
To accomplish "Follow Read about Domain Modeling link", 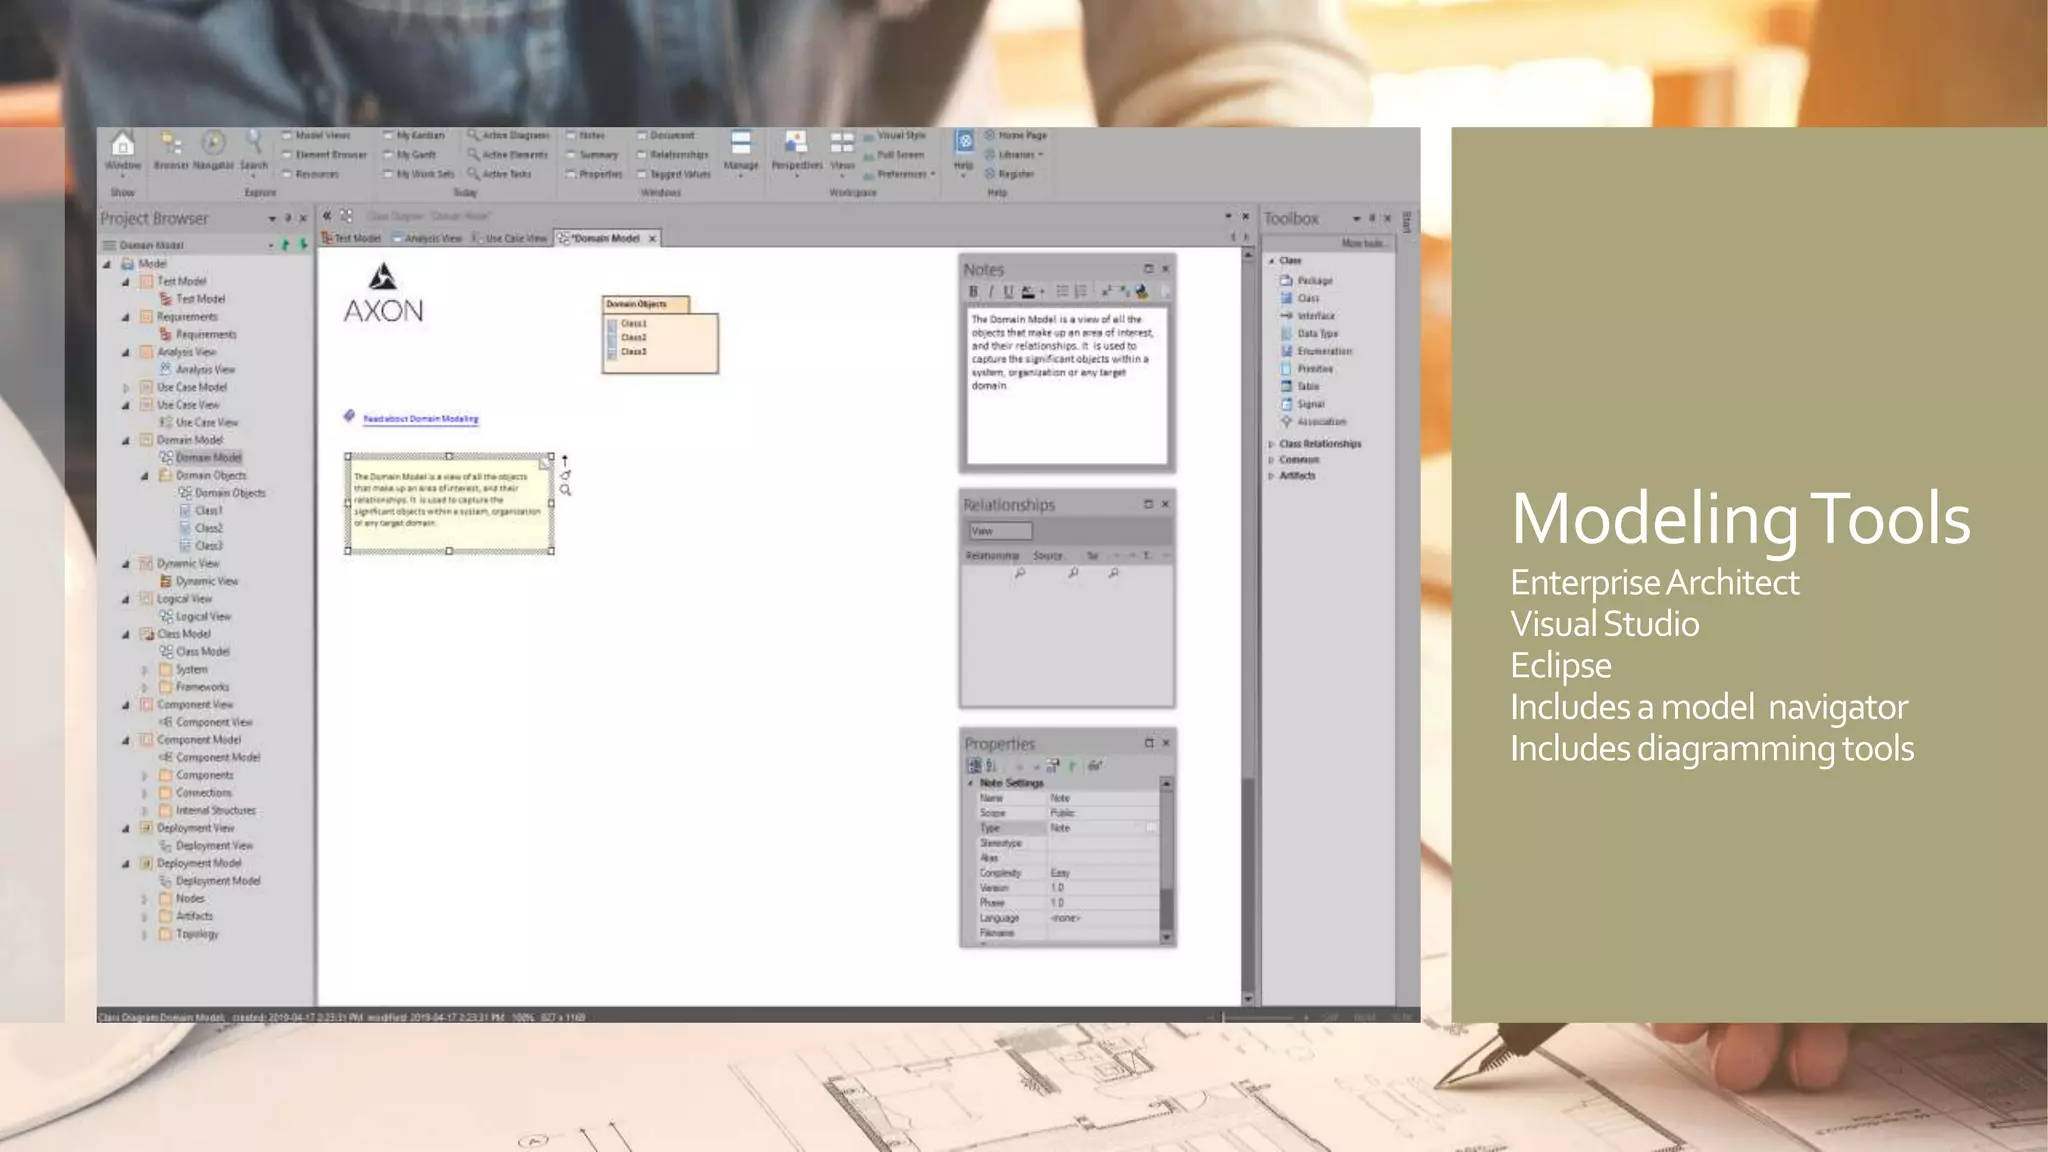I will pyautogui.click(x=420, y=419).
